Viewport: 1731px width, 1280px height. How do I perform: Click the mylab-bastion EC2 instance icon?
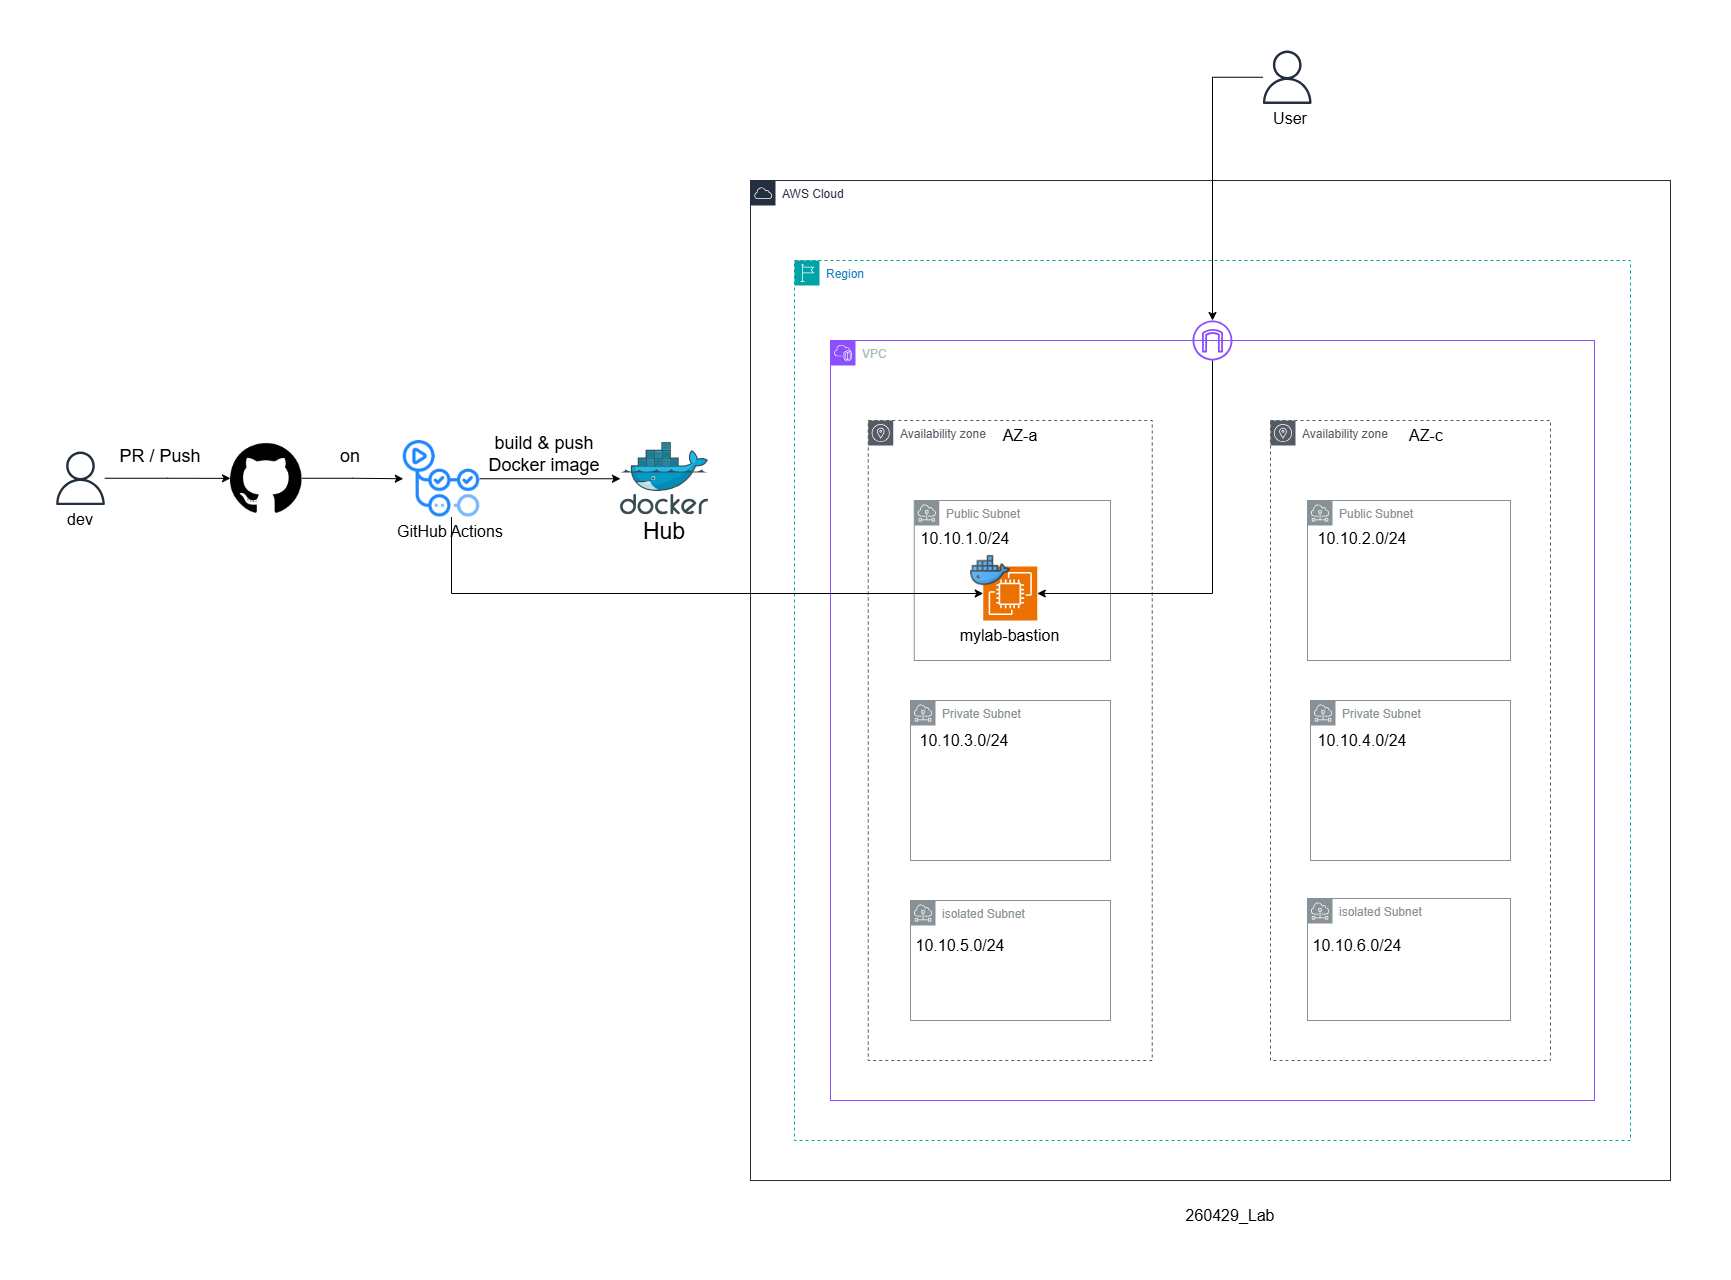pos(1010,593)
